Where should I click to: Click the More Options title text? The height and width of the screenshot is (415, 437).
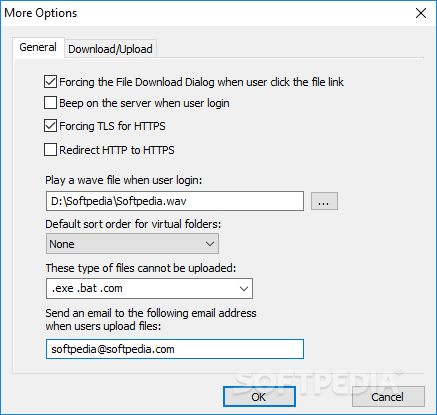pos(40,13)
